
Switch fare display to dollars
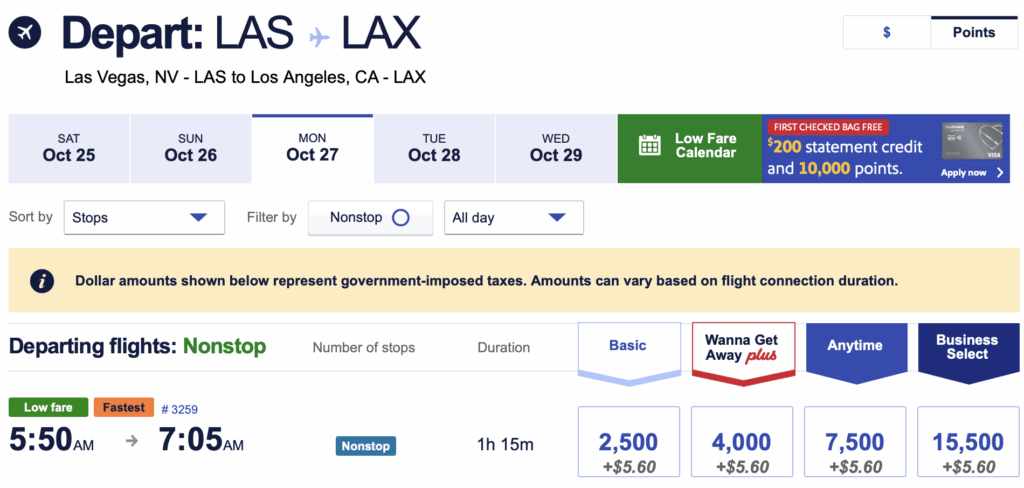[886, 32]
